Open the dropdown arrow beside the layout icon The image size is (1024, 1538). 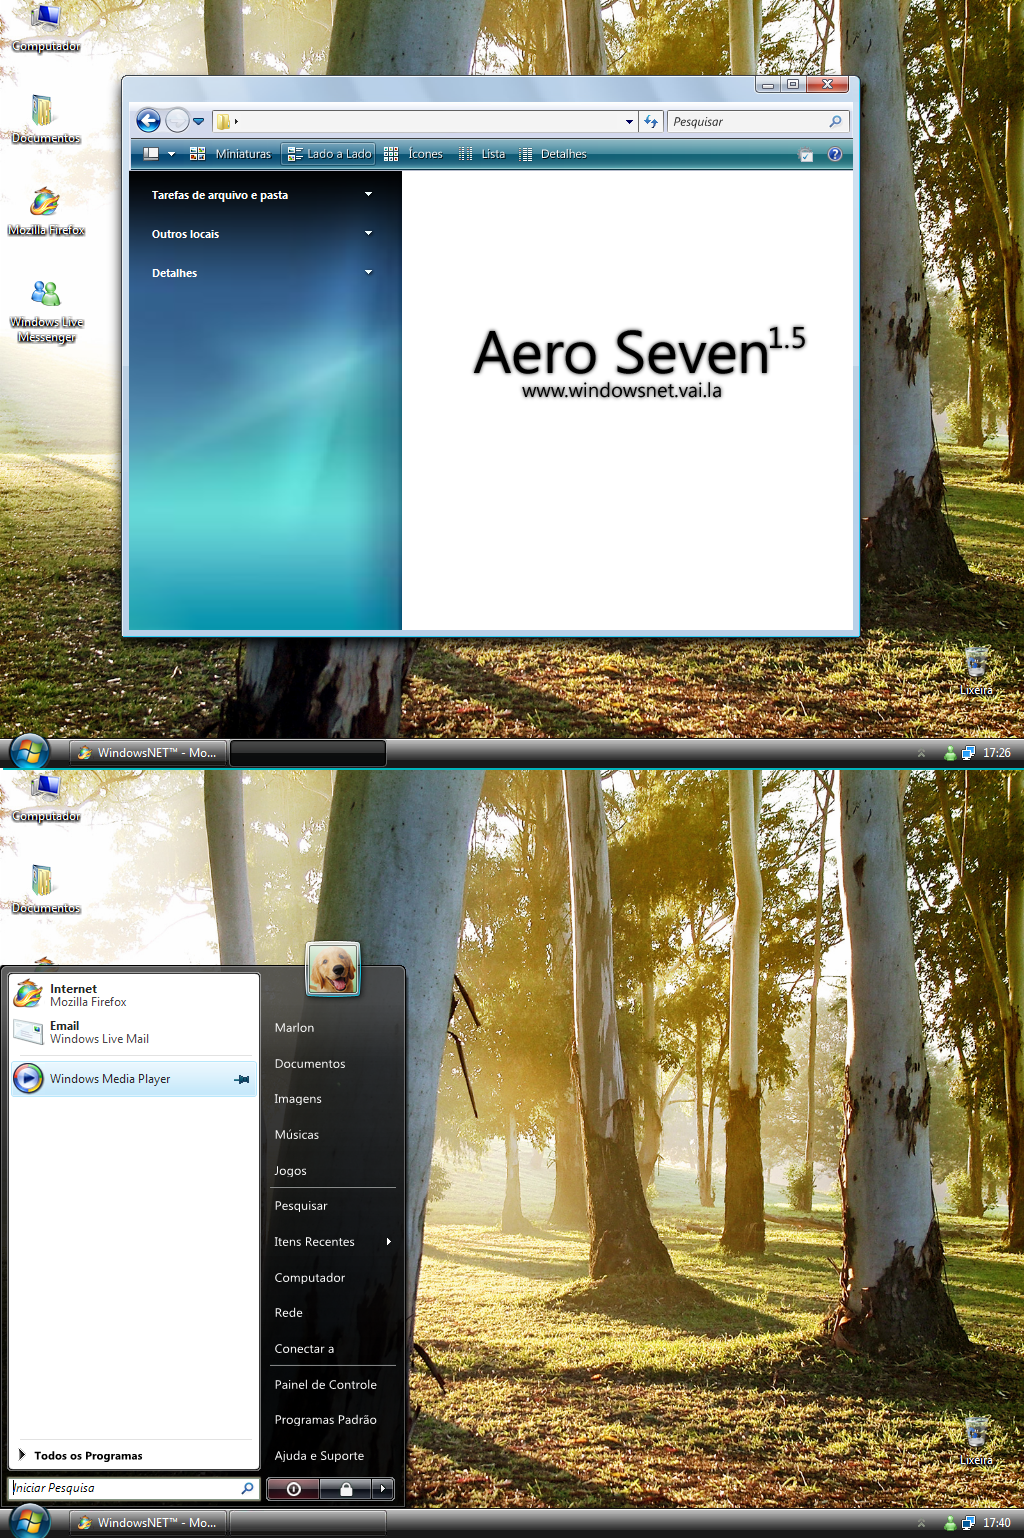coord(171,154)
